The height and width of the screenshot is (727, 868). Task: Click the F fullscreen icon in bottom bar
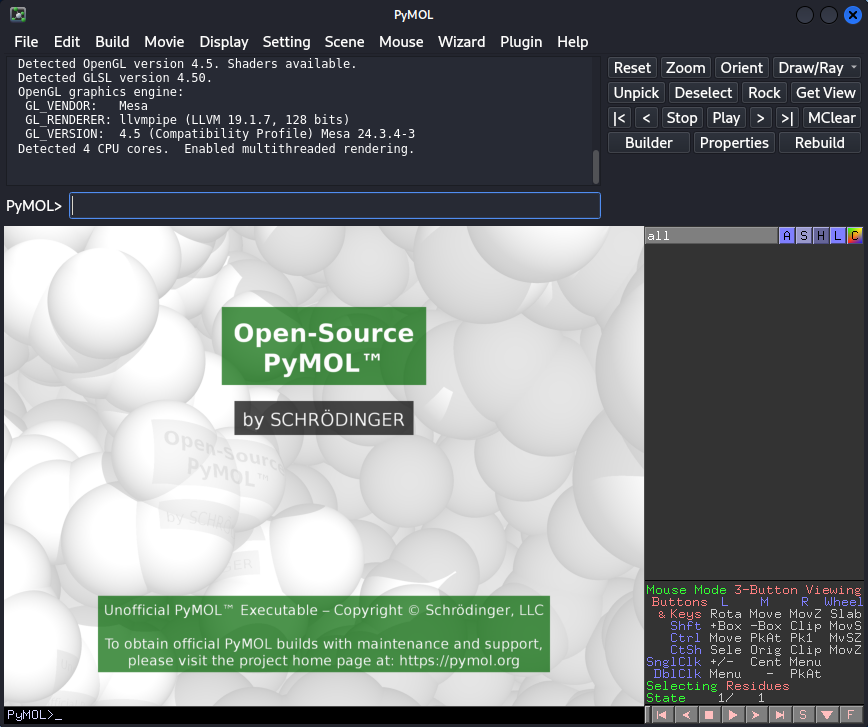tap(849, 715)
